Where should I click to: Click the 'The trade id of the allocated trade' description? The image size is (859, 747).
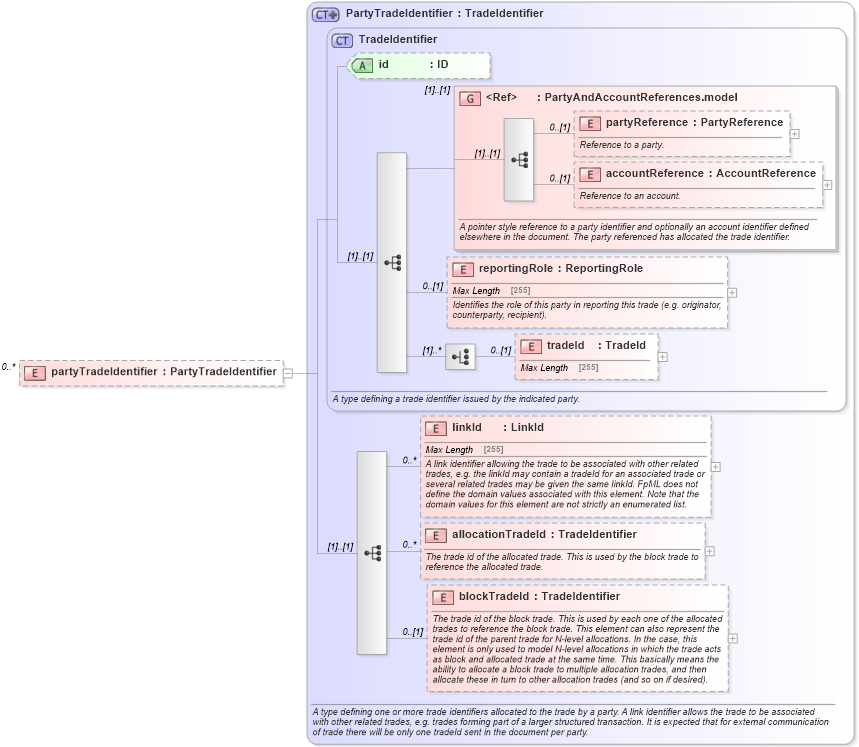pyautogui.click(x=562, y=562)
